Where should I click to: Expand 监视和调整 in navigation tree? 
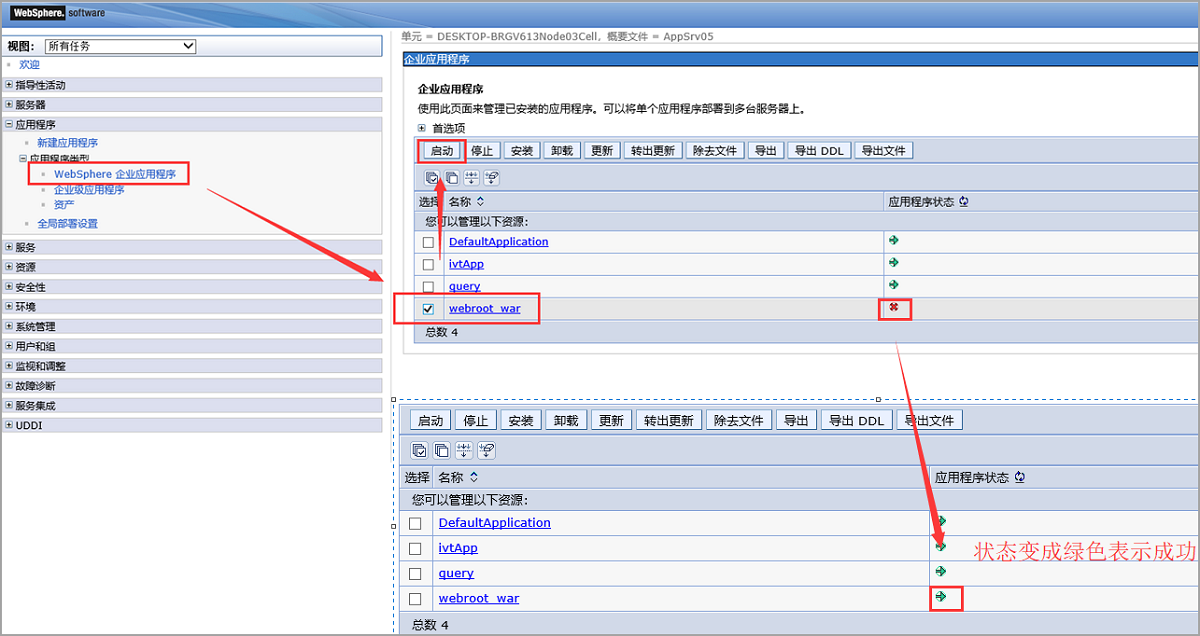tap(9, 366)
